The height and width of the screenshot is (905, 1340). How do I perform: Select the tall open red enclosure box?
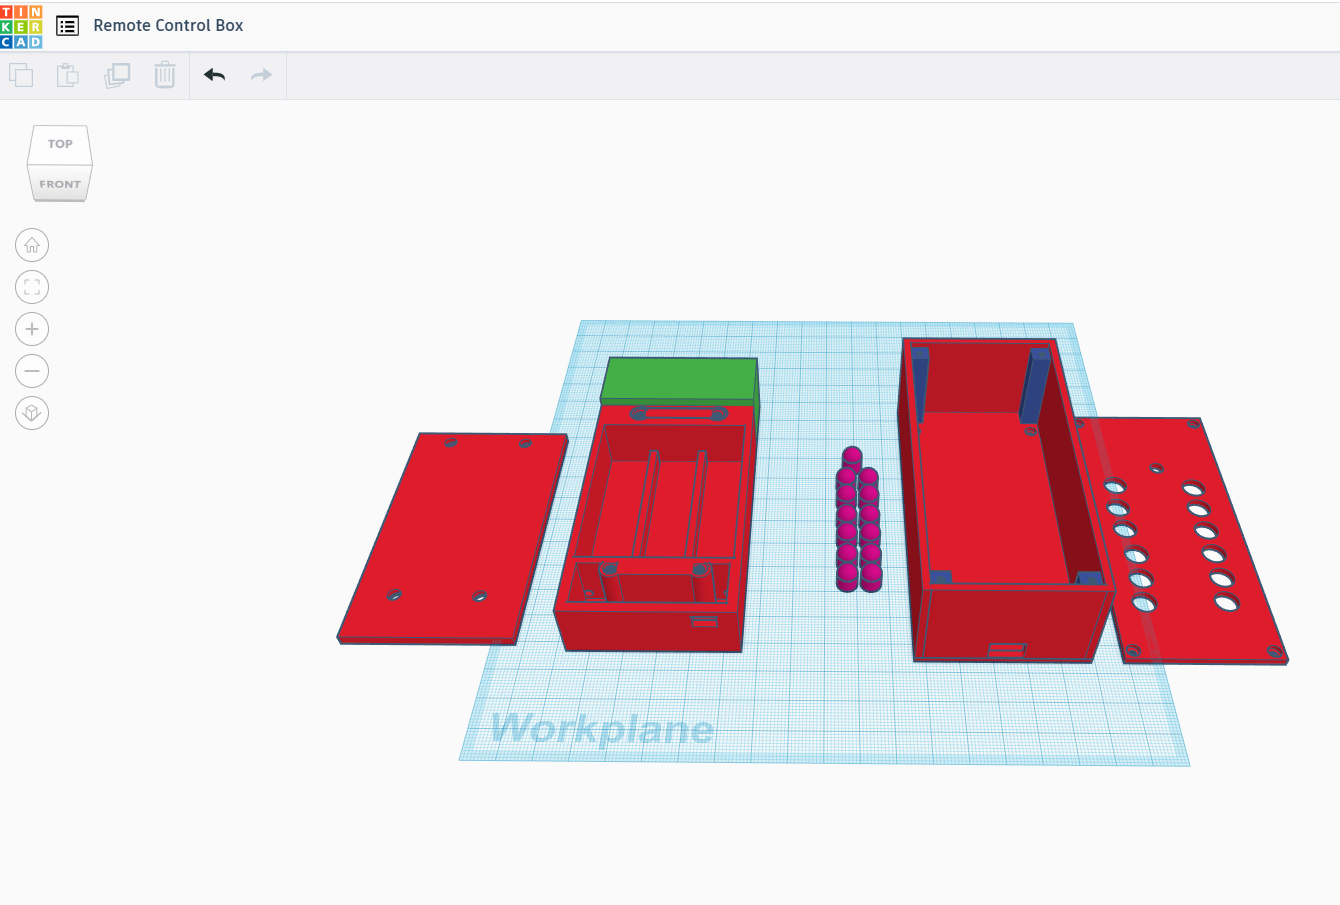pos(1005,500)
